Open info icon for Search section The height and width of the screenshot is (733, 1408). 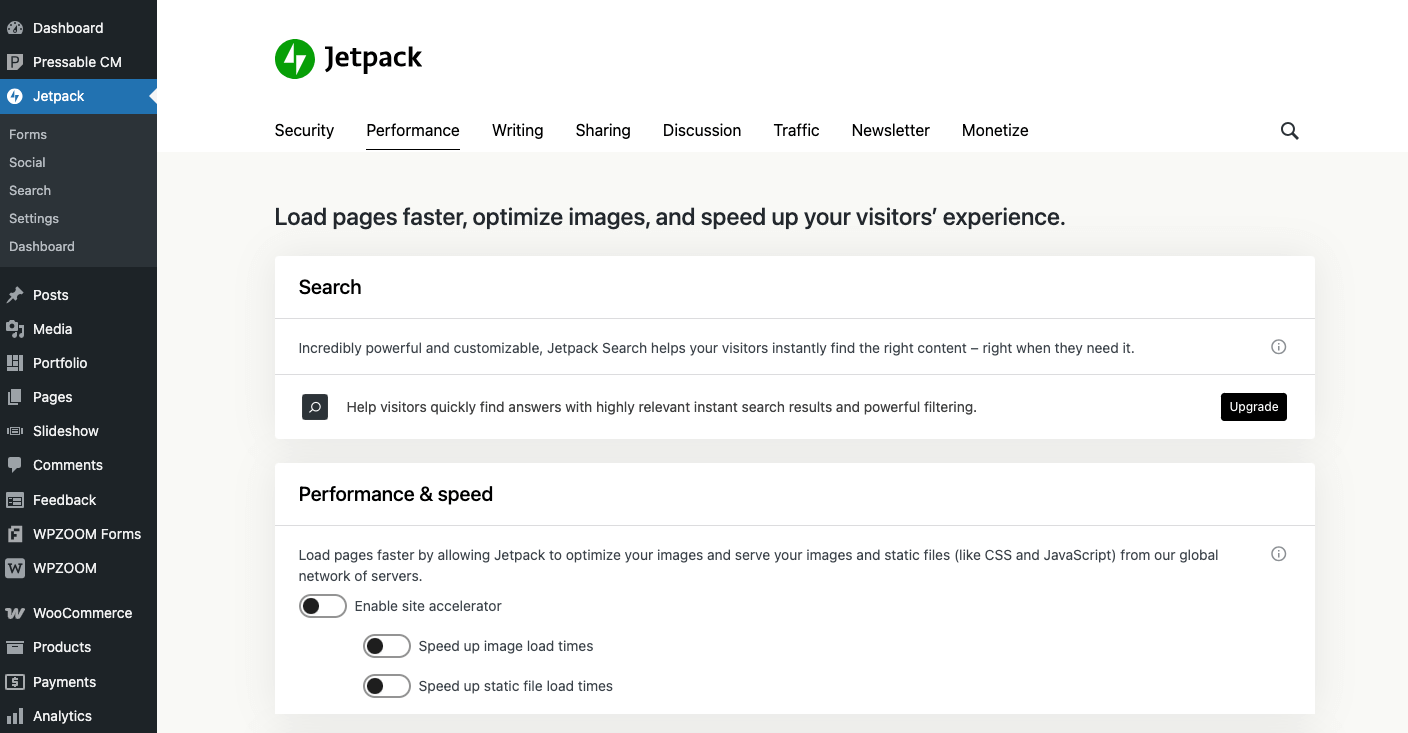[1278, 347]
